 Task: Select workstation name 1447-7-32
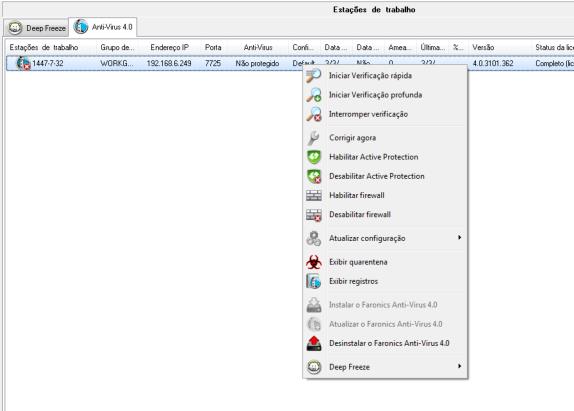48,63
